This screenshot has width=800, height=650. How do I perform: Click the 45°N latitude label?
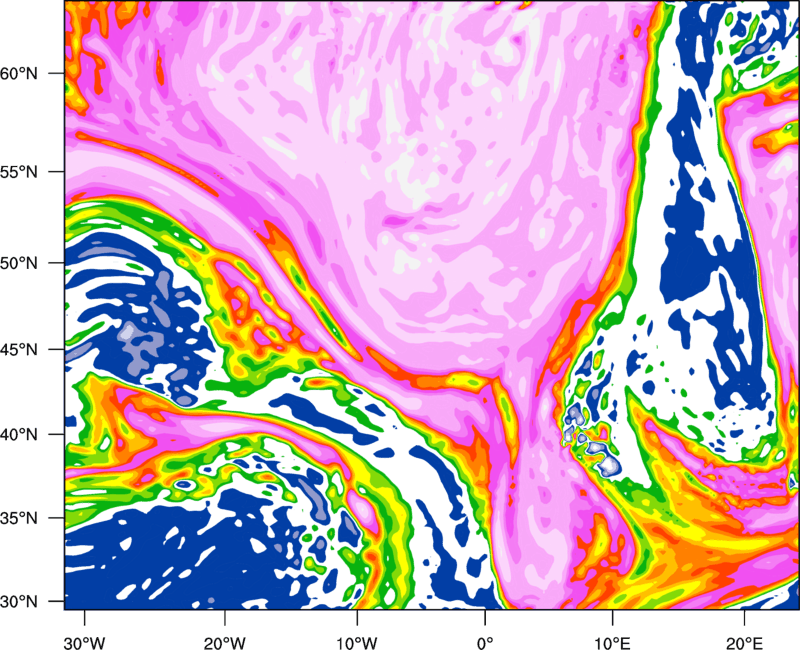coord(19,350)
